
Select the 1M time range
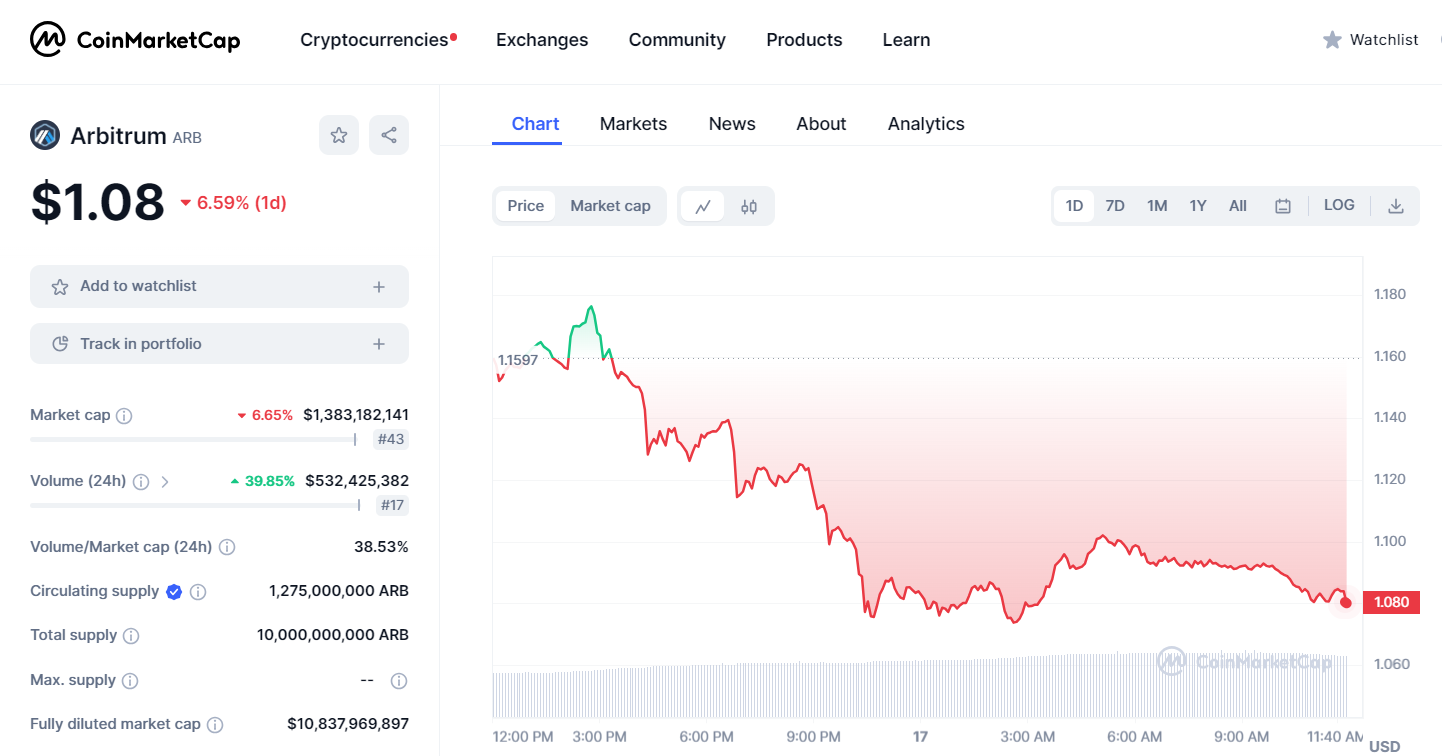[x=1157, y=206]
